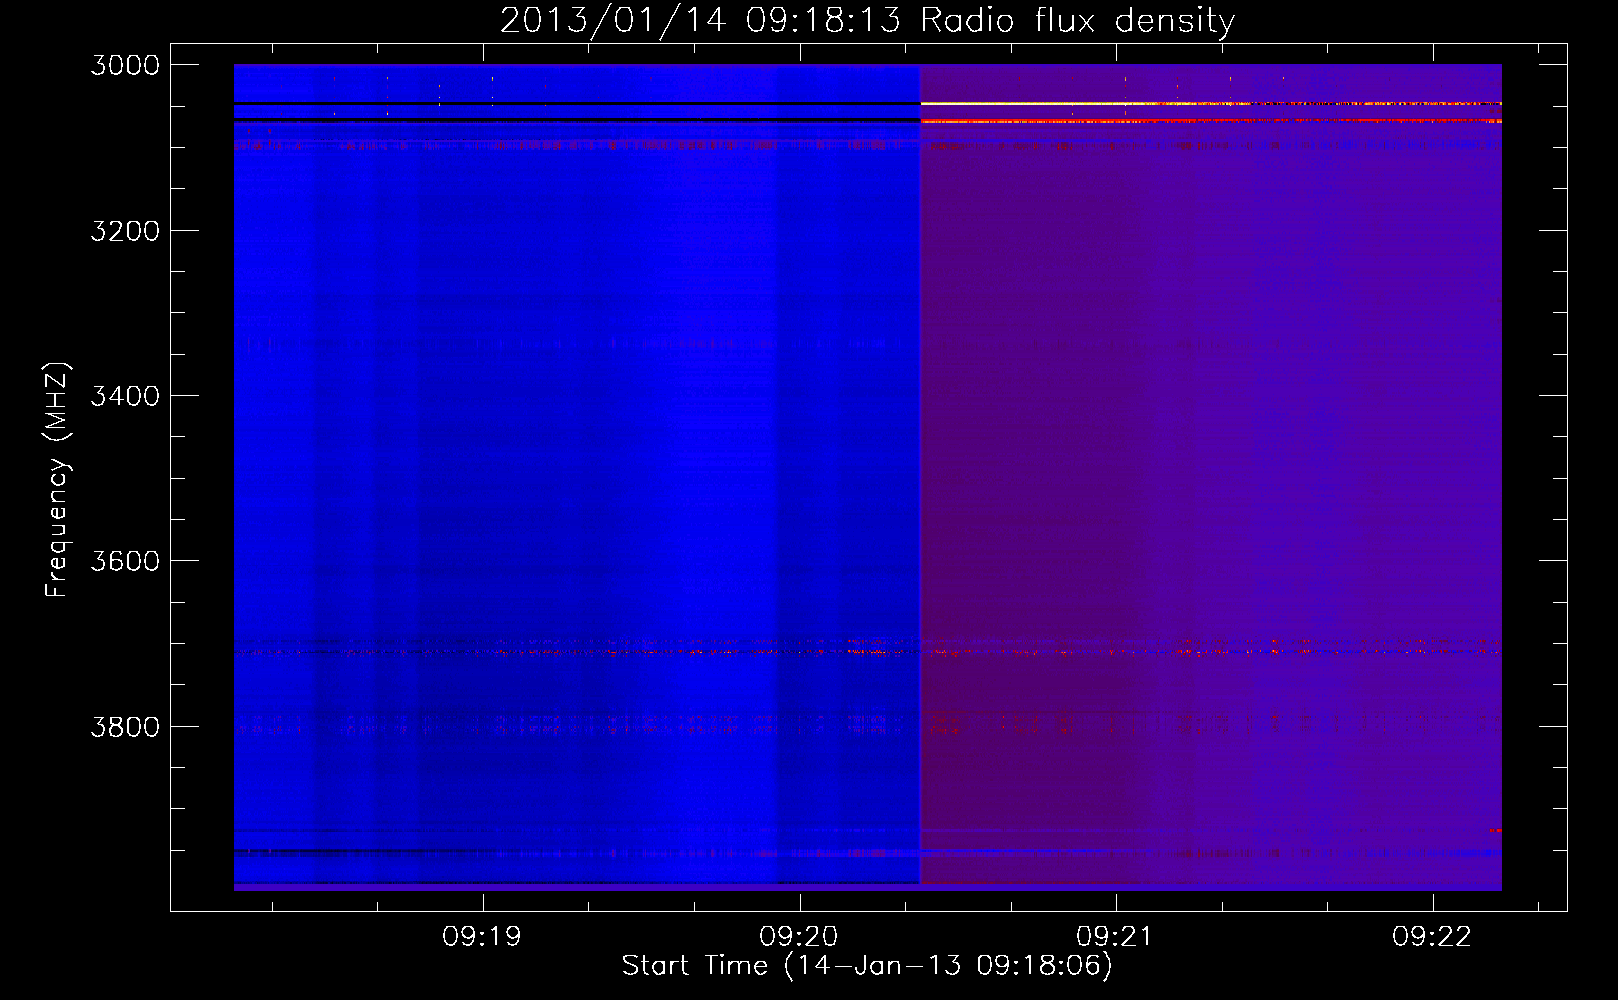The height and width of the screenshot is (1000, 1618).
Task: Select the 3200 frequency tick label
Action: [125, 231]
